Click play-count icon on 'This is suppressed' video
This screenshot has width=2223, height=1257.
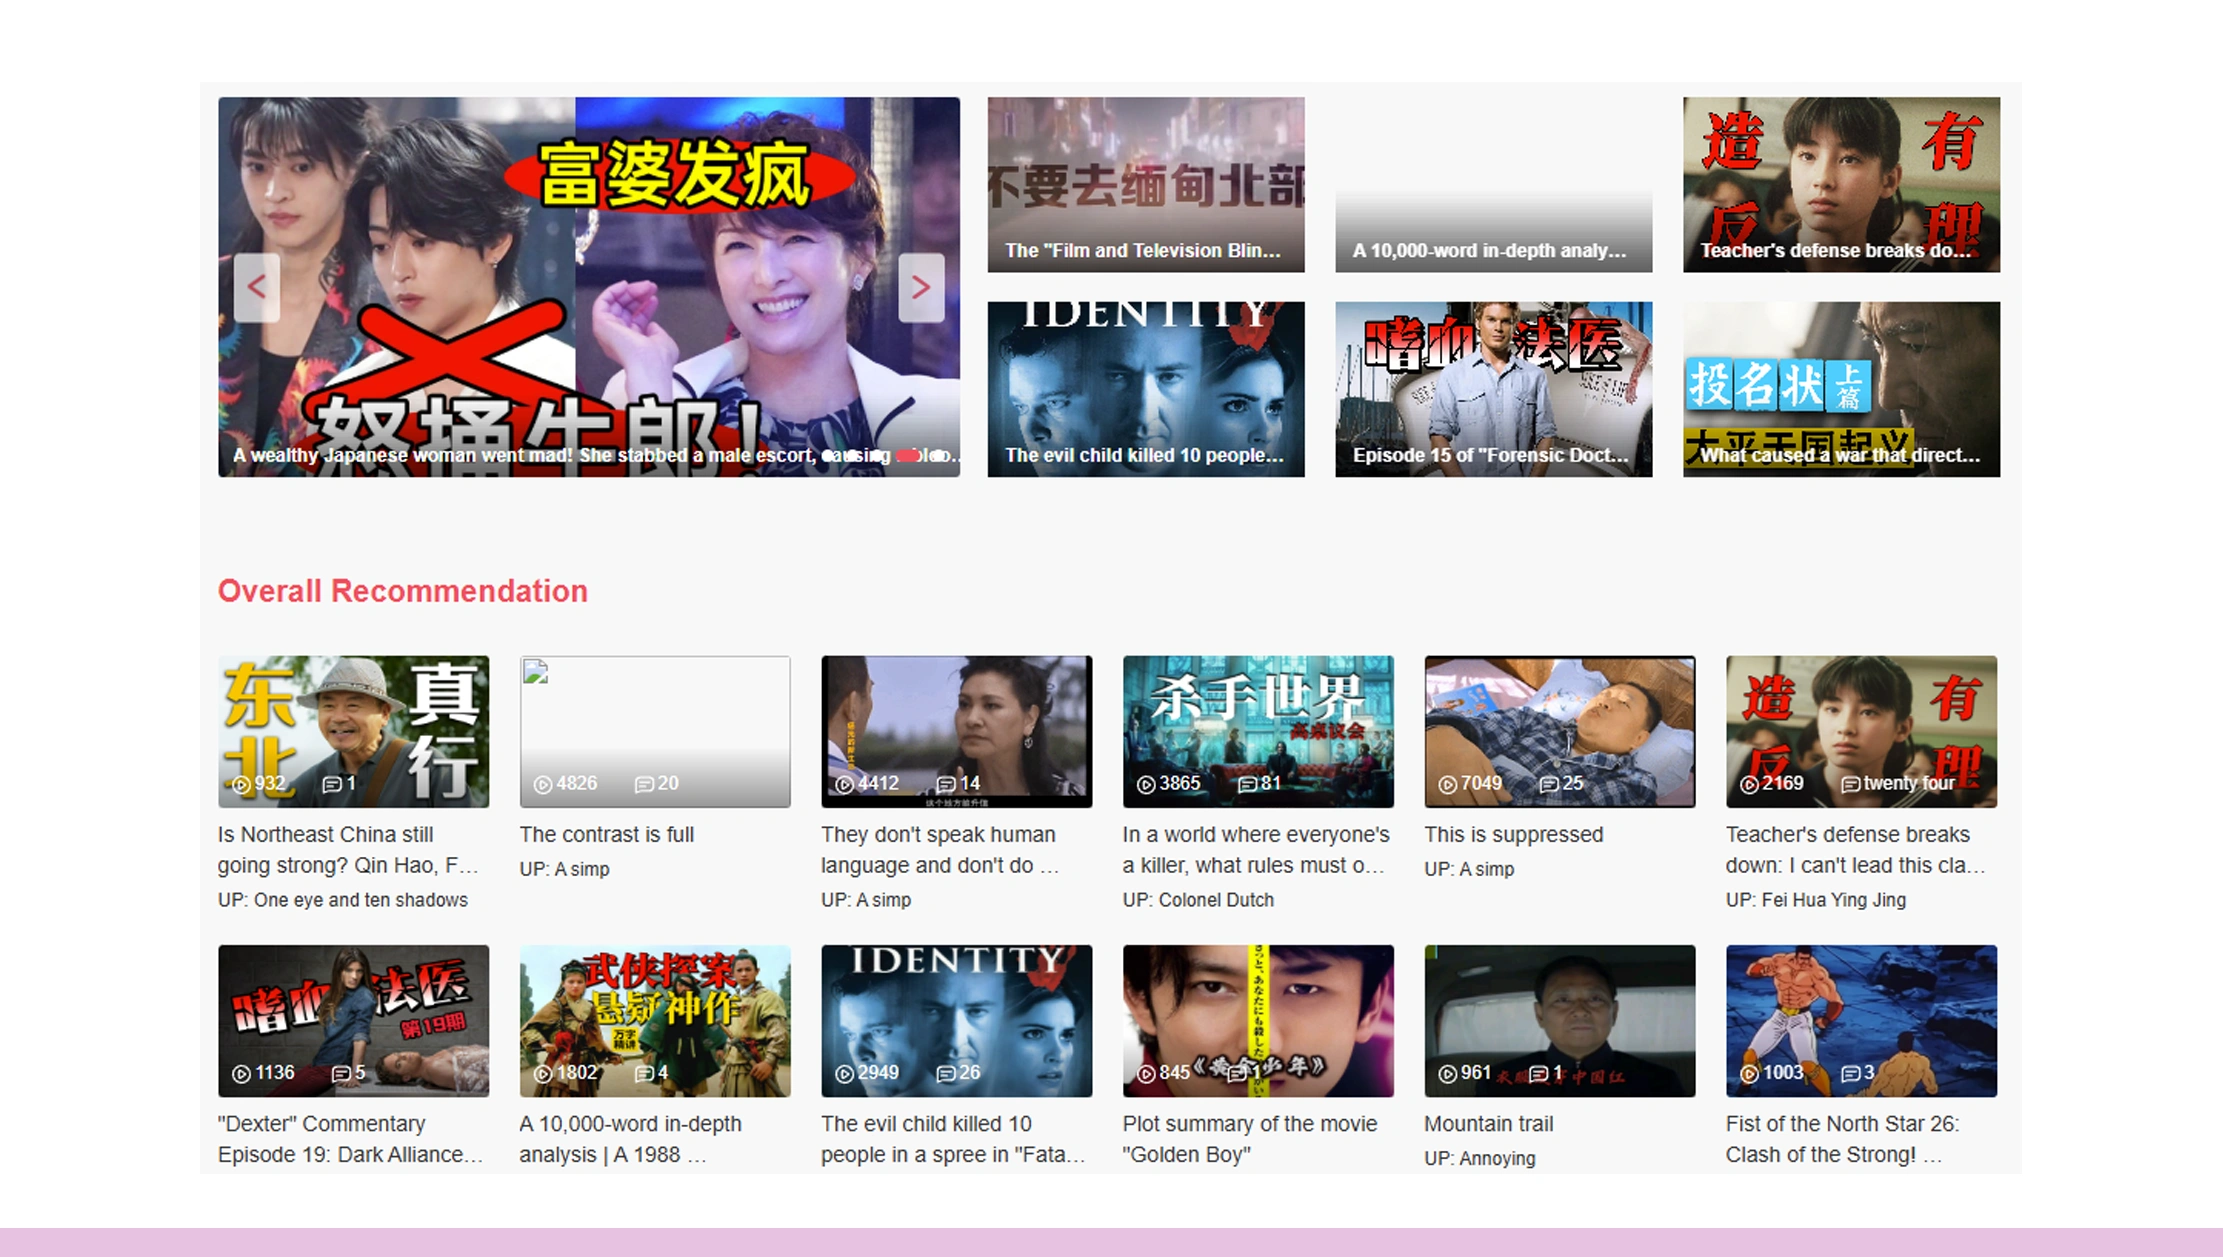click(1446, 784)
